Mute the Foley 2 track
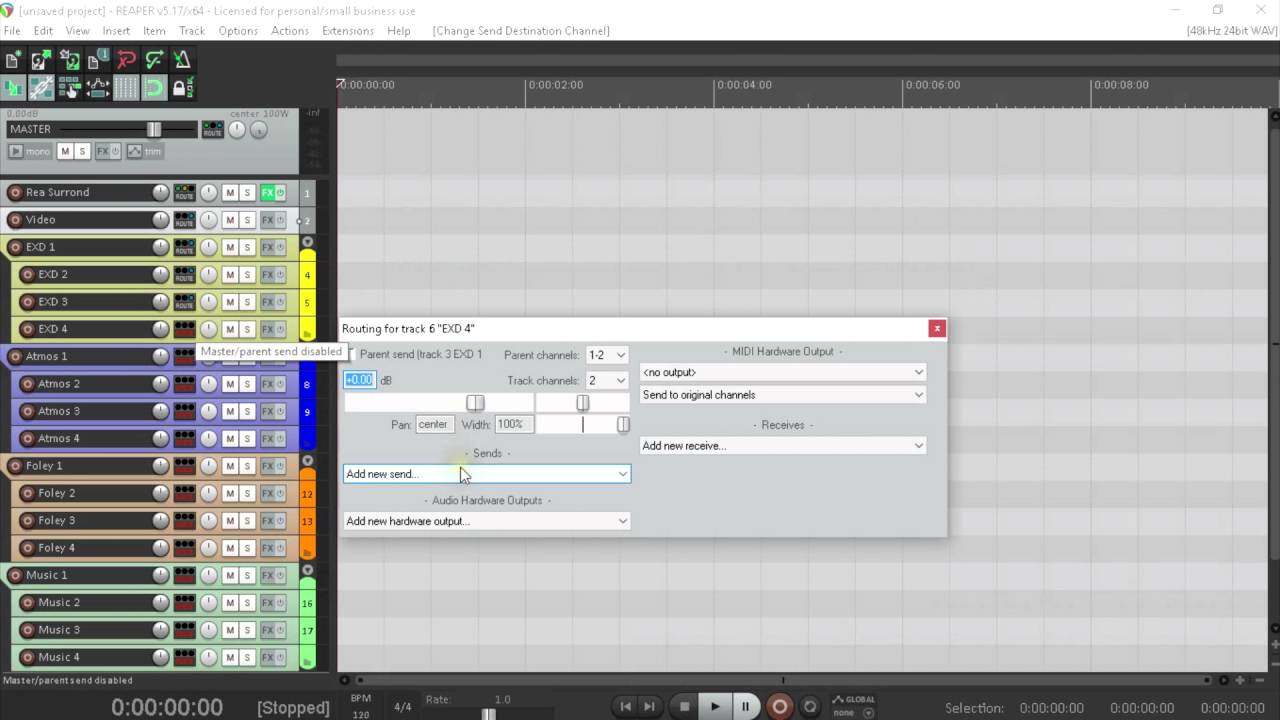Image resolution: width=1280 pixels, height=720 pixels. (230, 493)
